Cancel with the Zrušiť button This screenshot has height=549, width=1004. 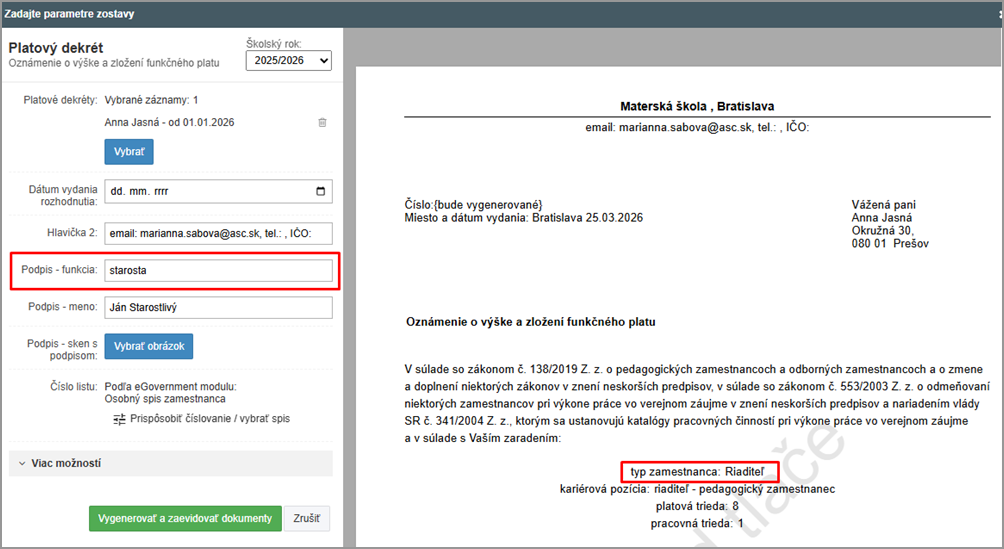coord(309,519)
